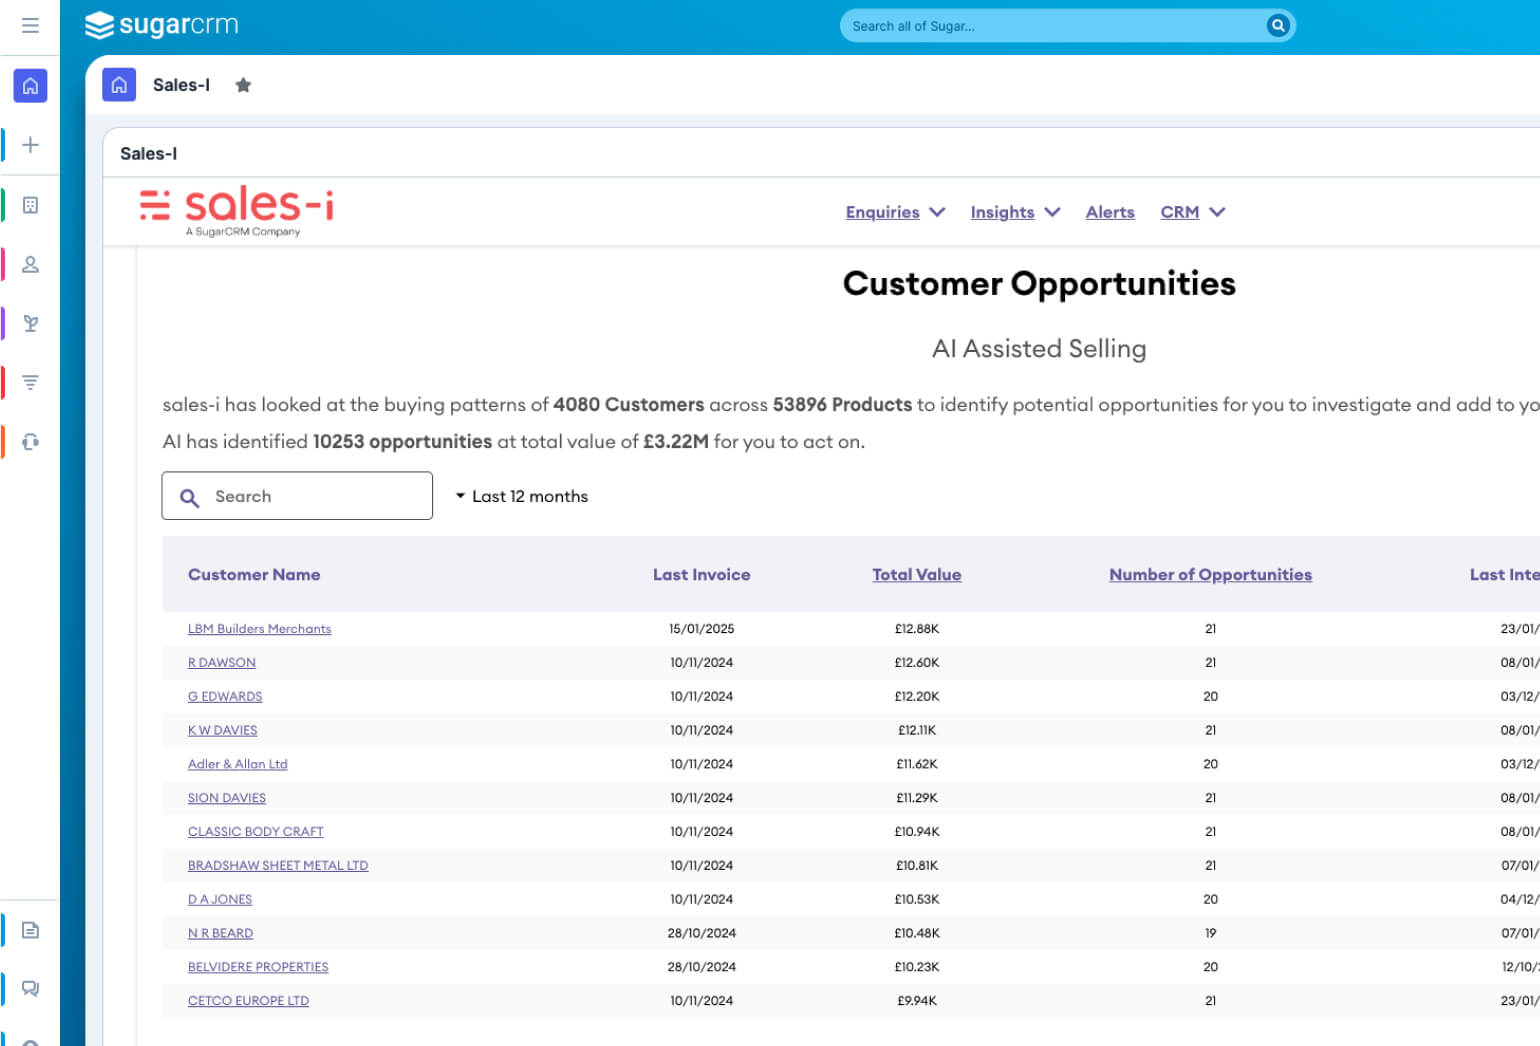
Task: Click the plus create icon in sidebar
Action: 30,145
